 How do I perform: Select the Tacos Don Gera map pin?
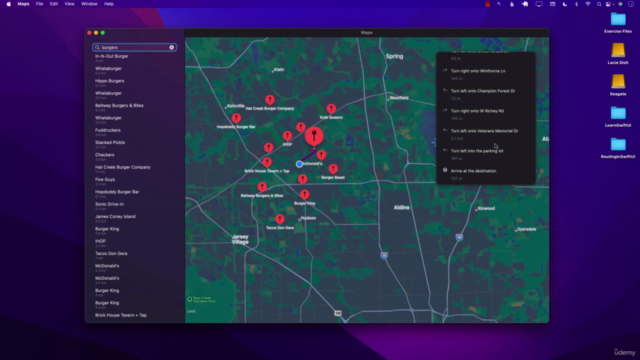coord(280,220)
